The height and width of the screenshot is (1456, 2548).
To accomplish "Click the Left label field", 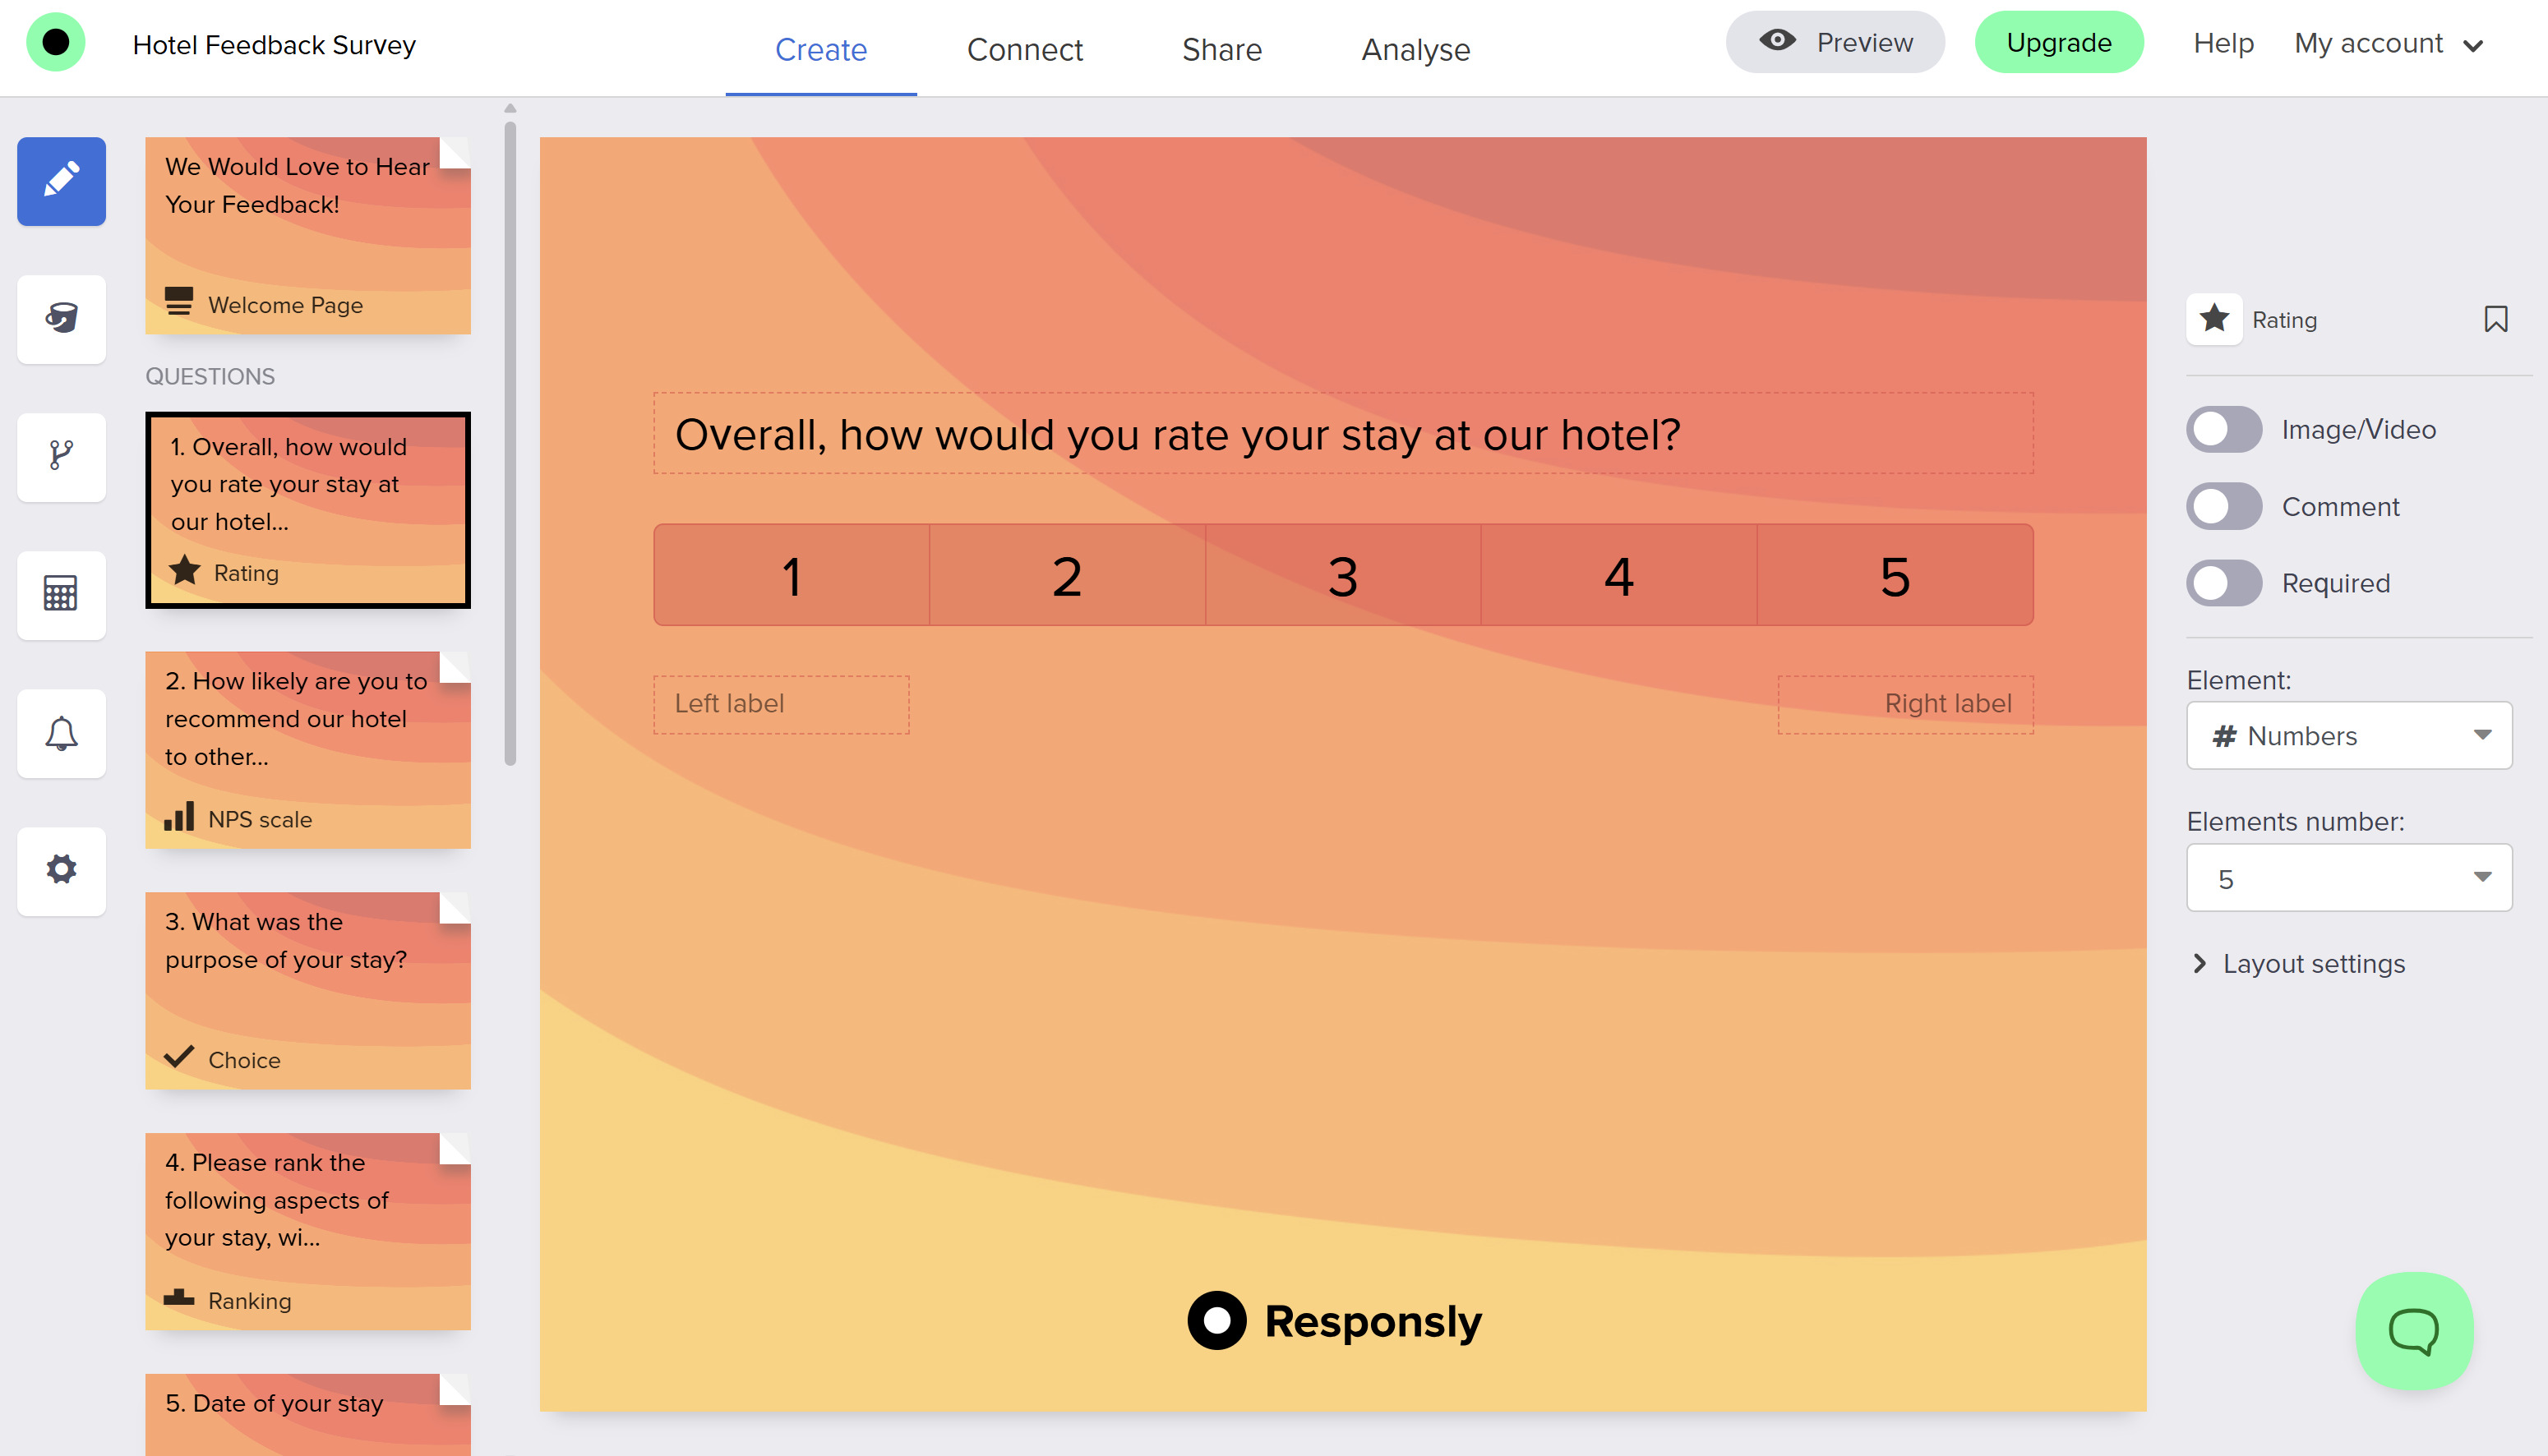I will pyautogui.click(x=781, y=704).
